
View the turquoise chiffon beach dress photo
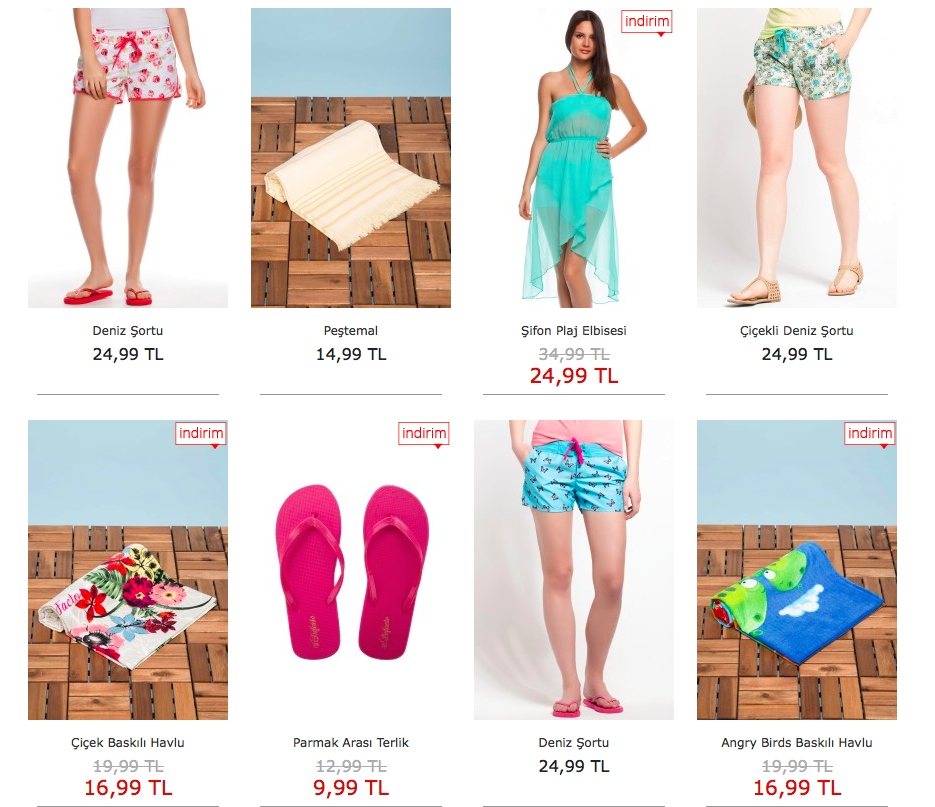point(574,157)
